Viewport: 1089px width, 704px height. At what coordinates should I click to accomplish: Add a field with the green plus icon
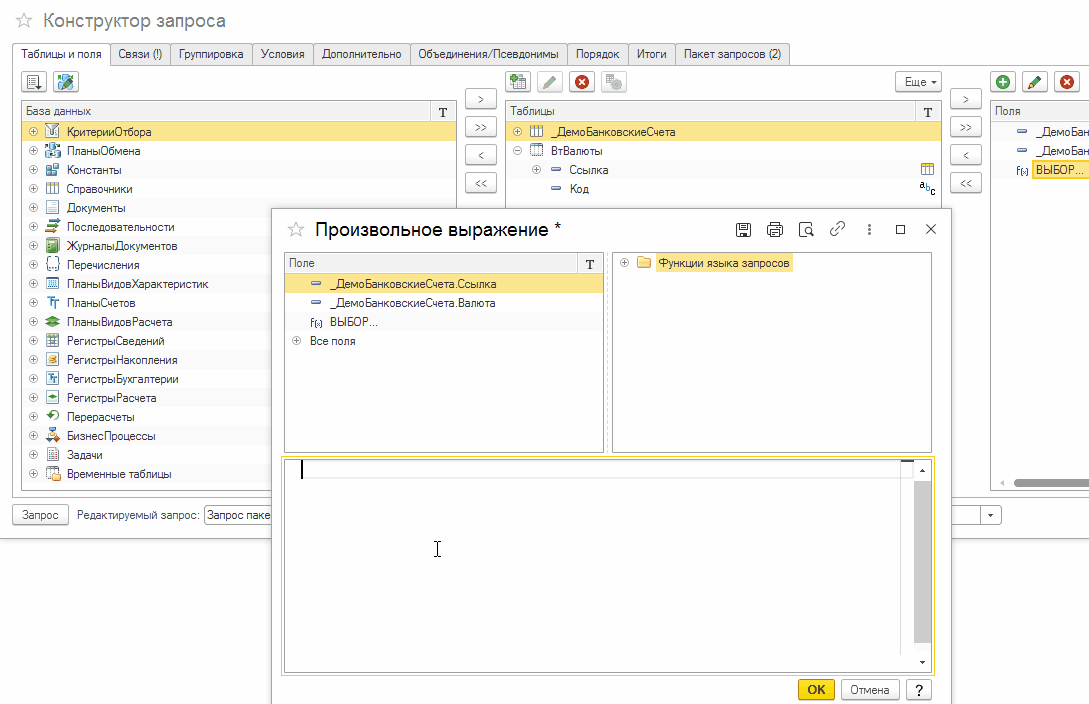pos(1003,82)
